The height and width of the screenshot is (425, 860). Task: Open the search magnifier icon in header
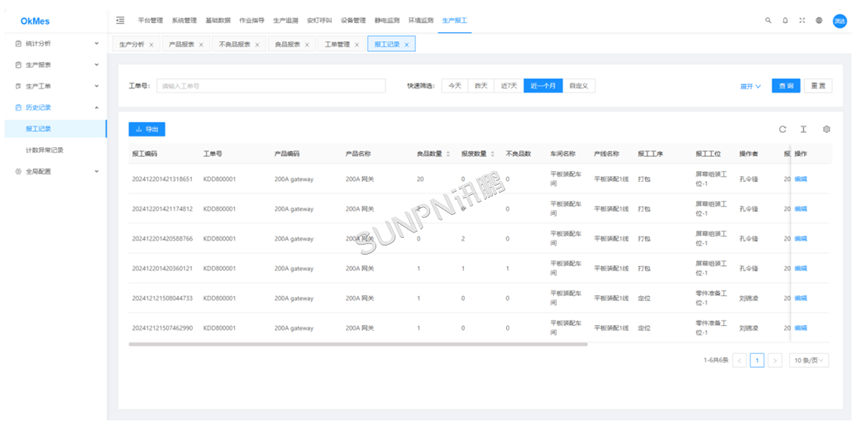pyautogui.click(x=768, y=20)
